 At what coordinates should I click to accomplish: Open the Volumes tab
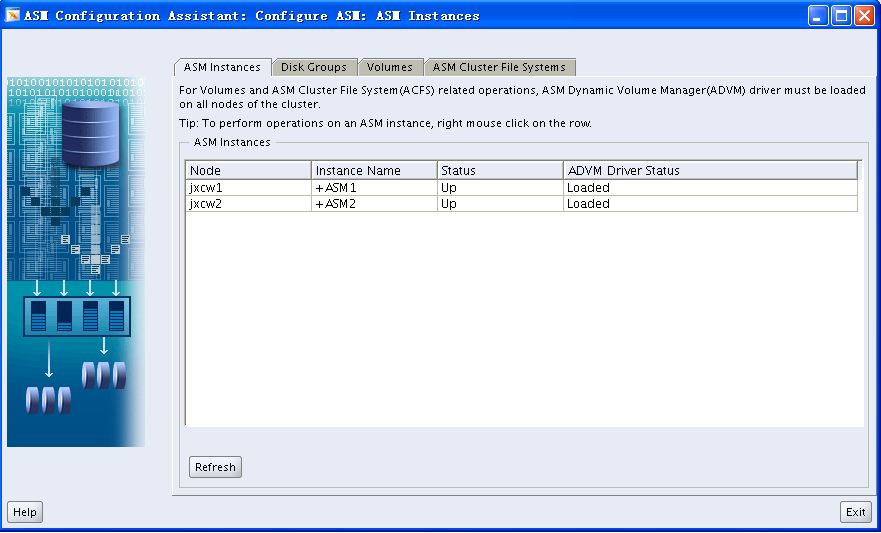390,67
